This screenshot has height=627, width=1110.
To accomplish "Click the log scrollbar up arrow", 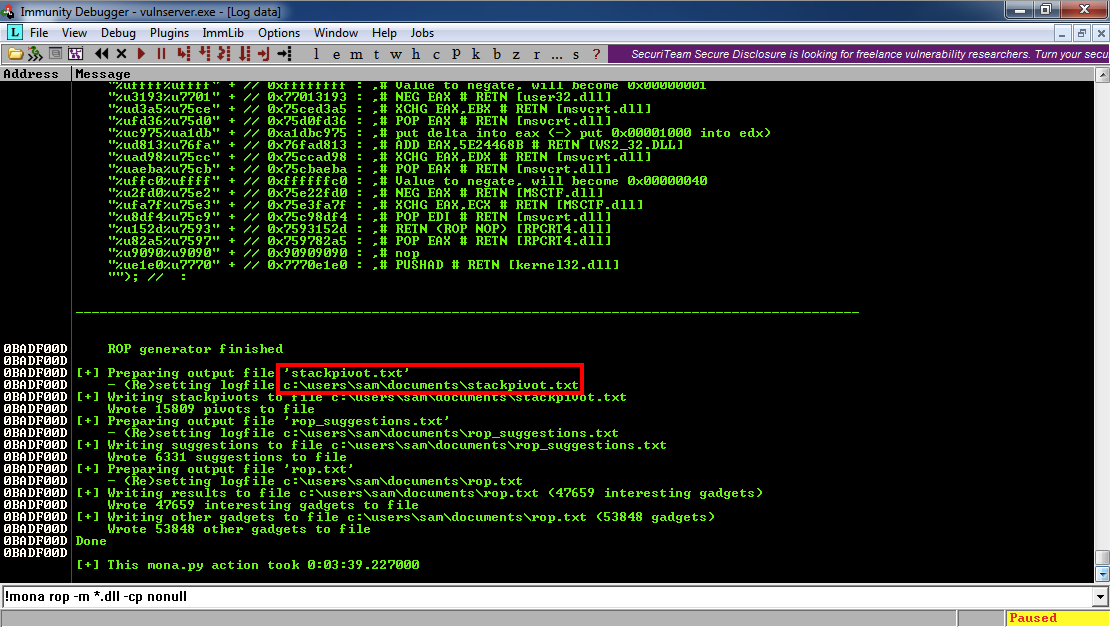I will [1102, 74].
